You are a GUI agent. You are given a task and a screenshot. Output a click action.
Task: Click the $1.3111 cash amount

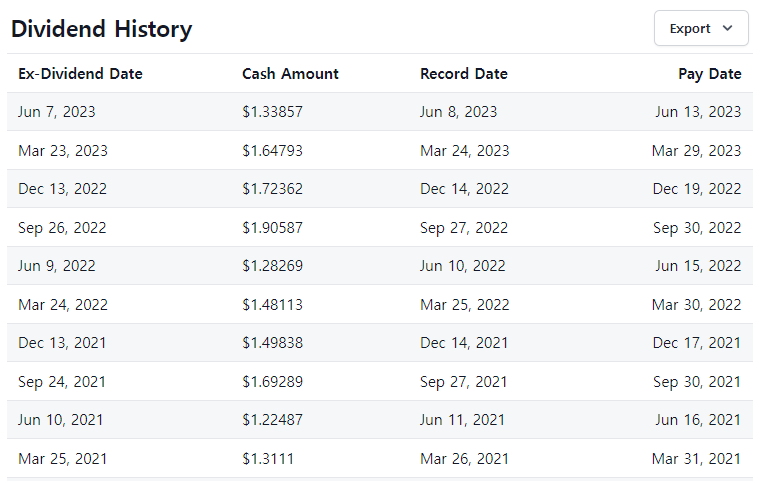coord(267,459)
